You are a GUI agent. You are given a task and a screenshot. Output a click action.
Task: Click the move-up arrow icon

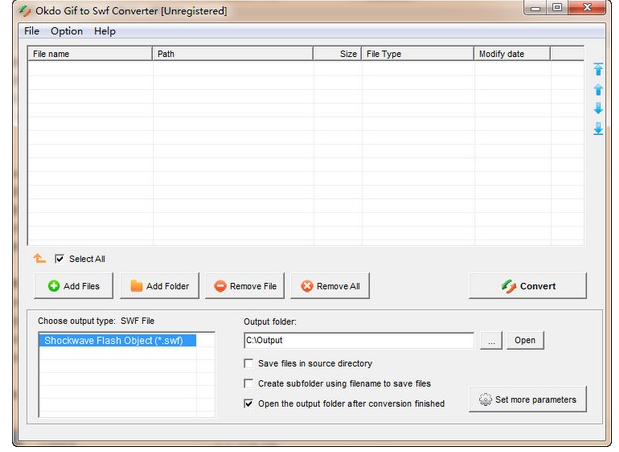coord(598,90)
